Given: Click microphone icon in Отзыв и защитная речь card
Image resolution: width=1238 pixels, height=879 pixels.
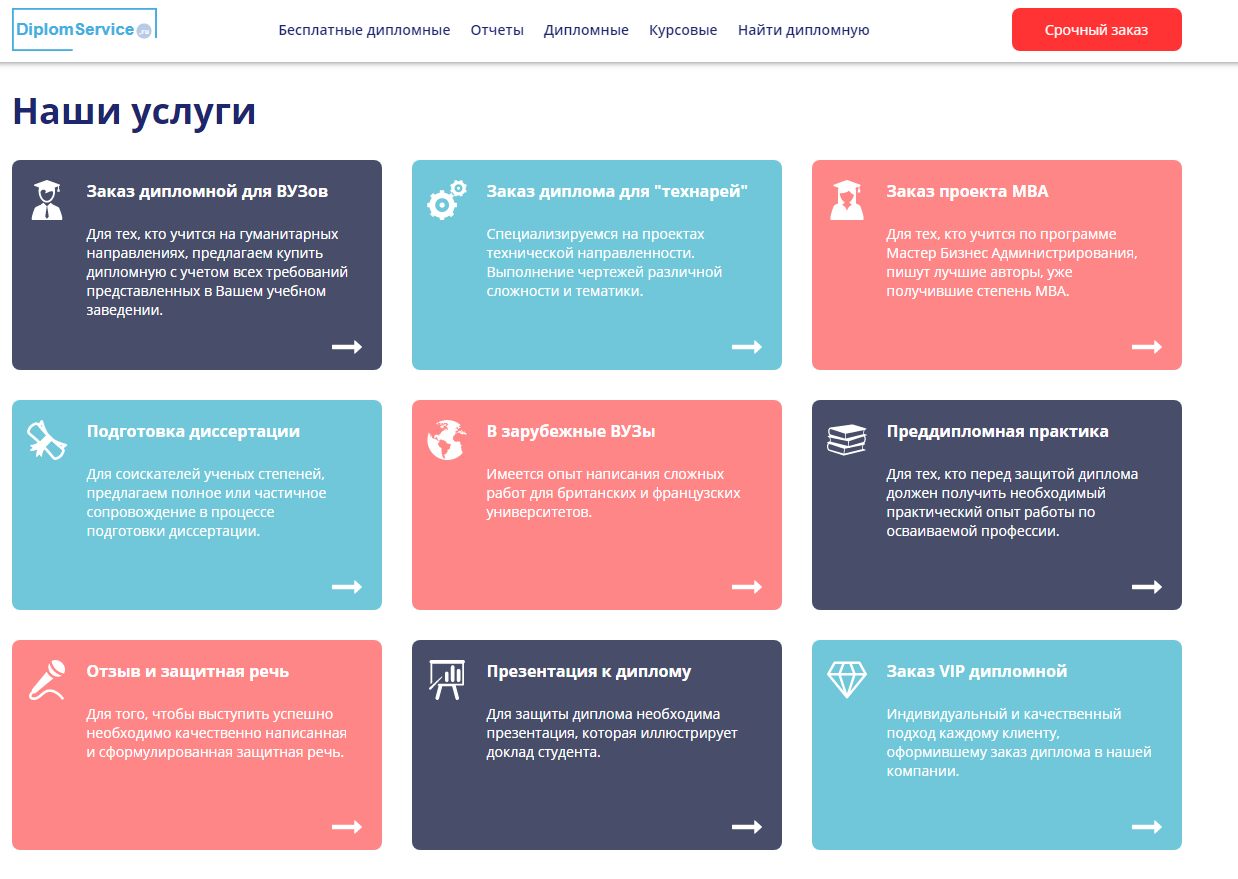Looking at the screenshot, I should tap(46, 680).
